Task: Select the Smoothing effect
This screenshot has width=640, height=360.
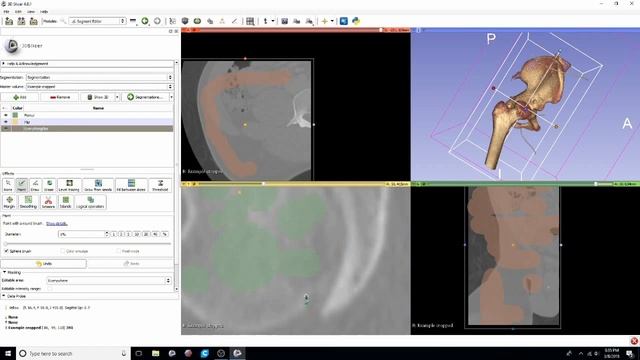Action: 28,202
